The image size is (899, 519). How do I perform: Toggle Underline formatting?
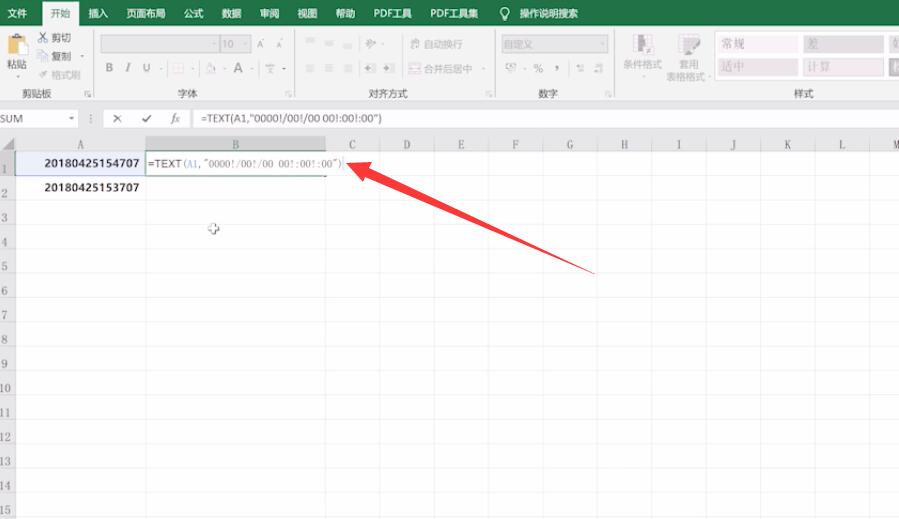pos(146,68)
